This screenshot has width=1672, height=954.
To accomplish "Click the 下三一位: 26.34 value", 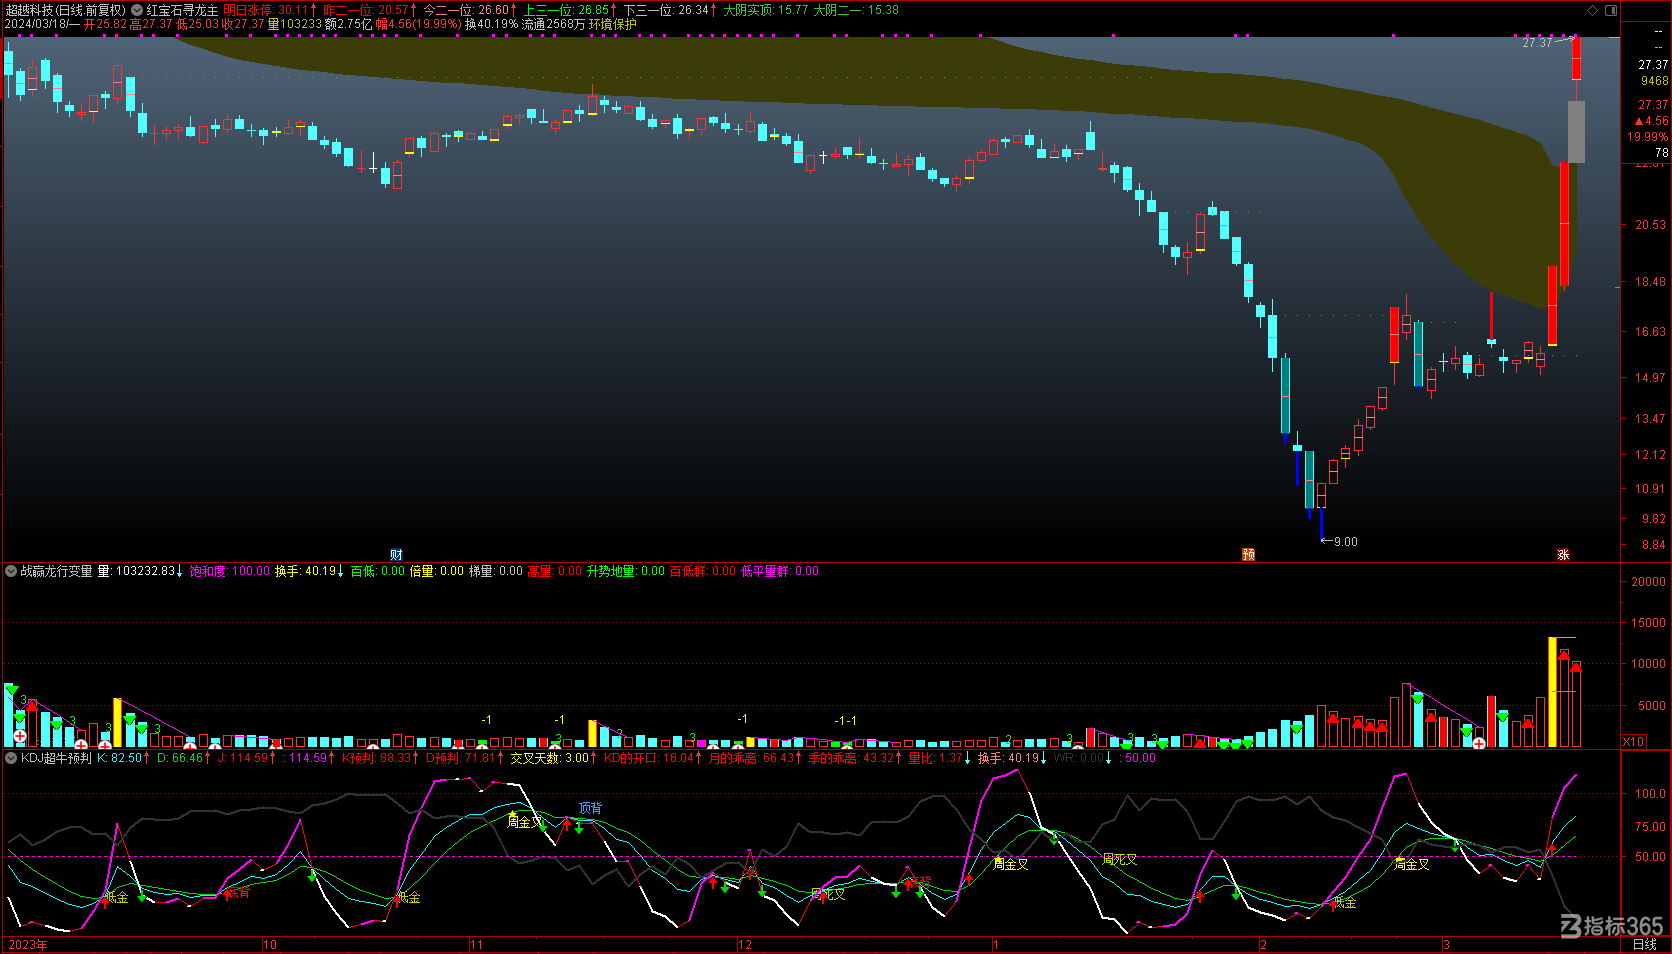I will (x=666, y=10).
